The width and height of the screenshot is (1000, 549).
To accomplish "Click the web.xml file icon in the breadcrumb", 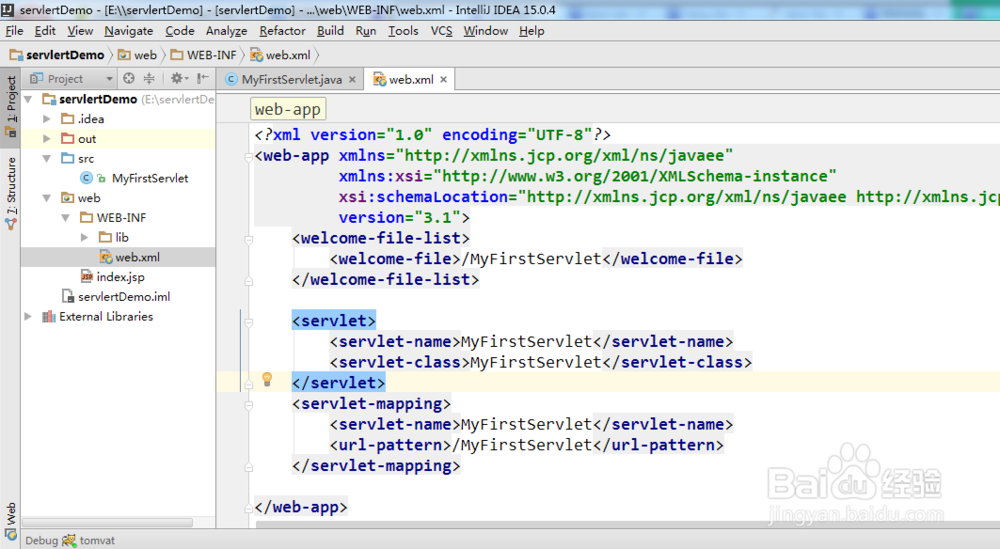I will [x=256, y=55].
